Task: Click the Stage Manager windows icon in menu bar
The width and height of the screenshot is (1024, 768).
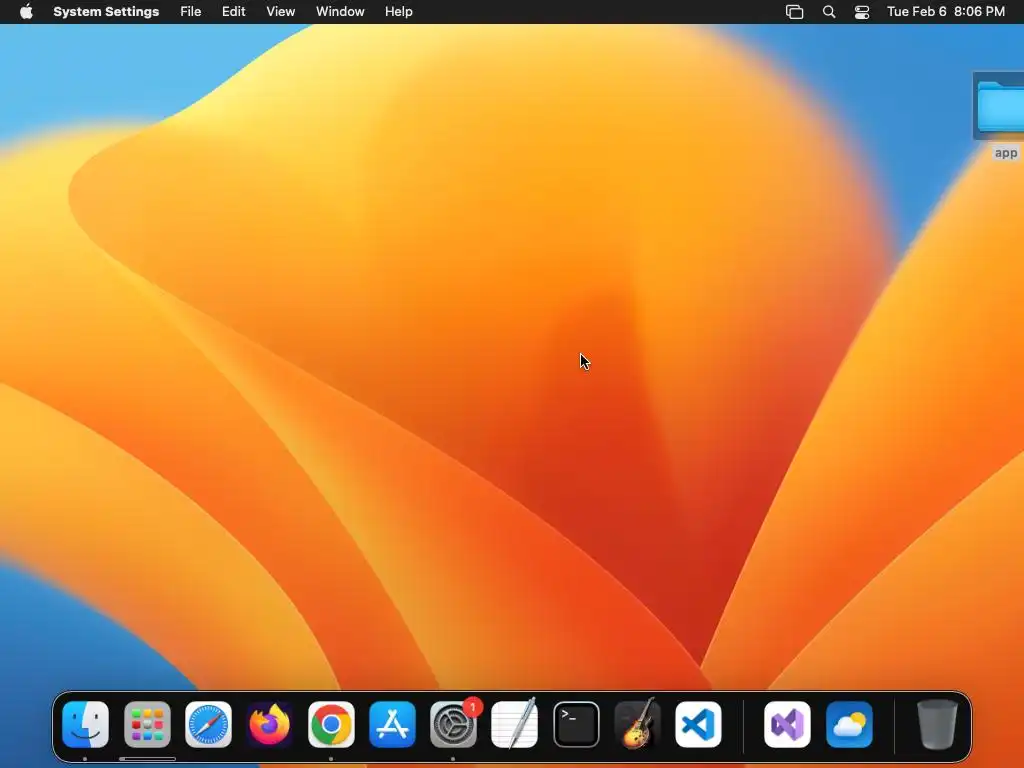Action: (x=794, y=12)
